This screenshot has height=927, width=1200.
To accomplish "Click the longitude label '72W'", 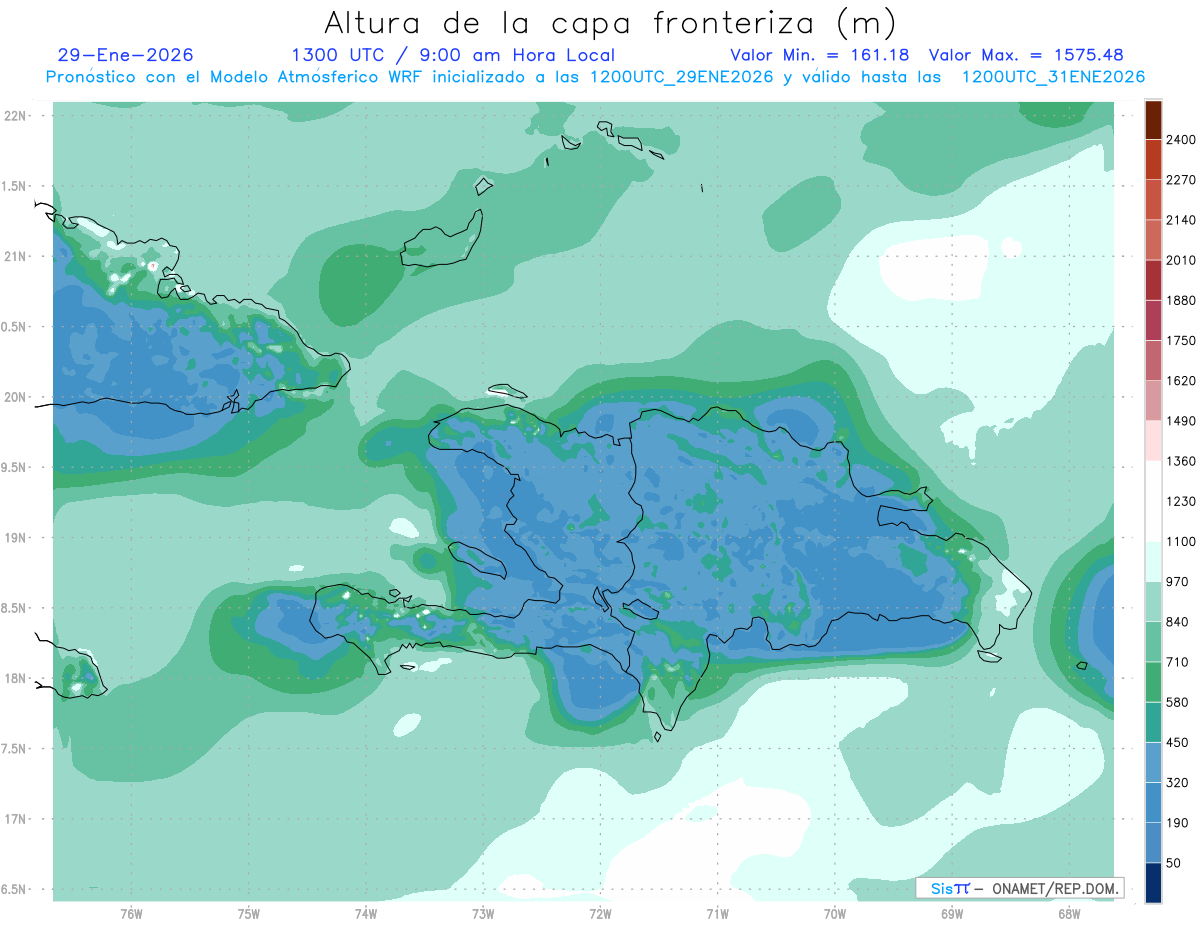I will pos(600,914).
